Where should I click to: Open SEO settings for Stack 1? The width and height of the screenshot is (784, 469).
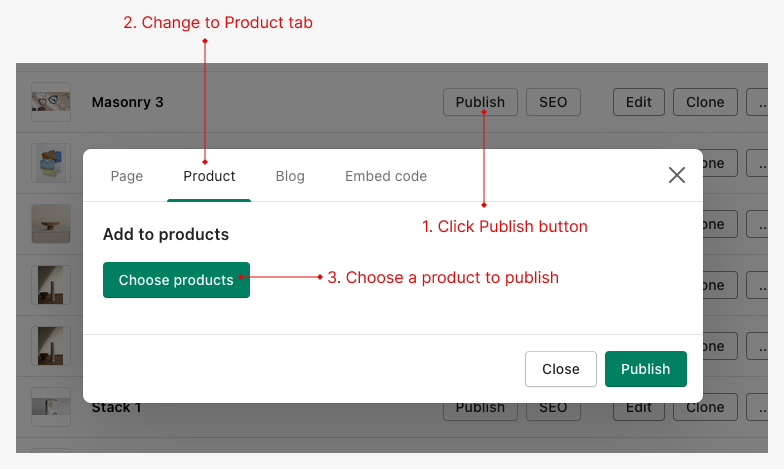(553, 407)
